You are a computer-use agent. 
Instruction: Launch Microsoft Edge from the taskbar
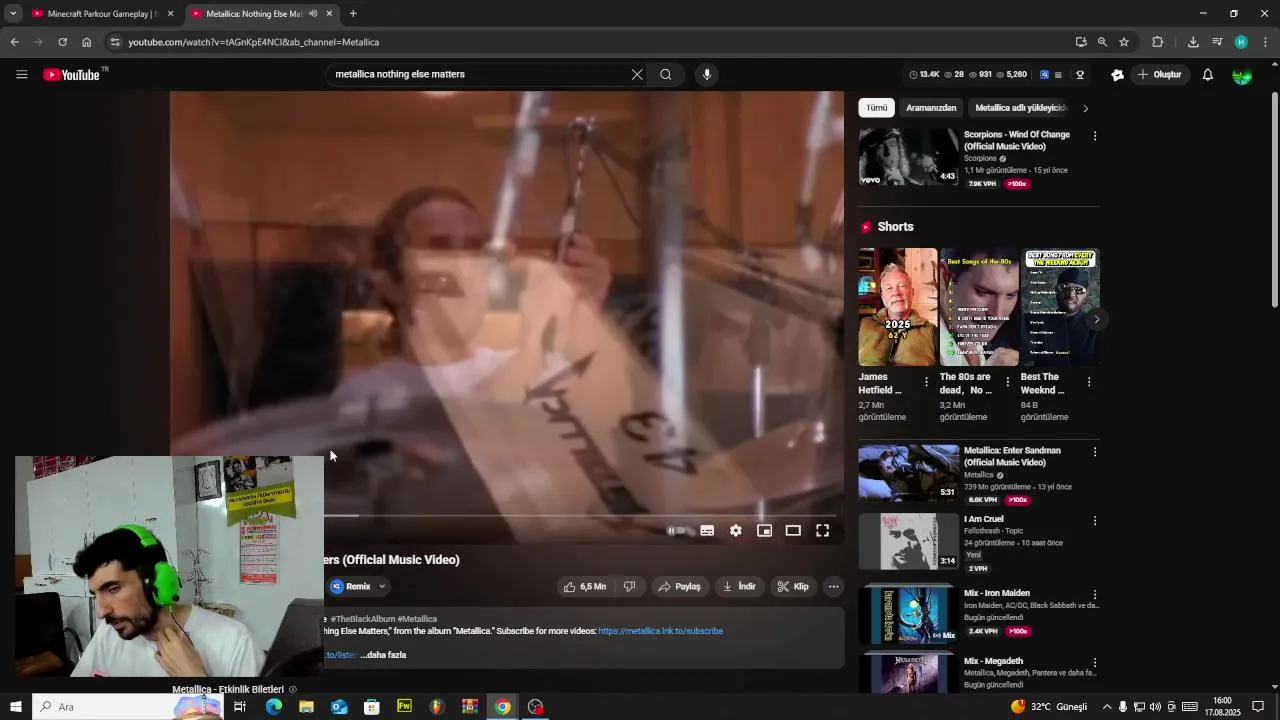[x=273, y=707]
